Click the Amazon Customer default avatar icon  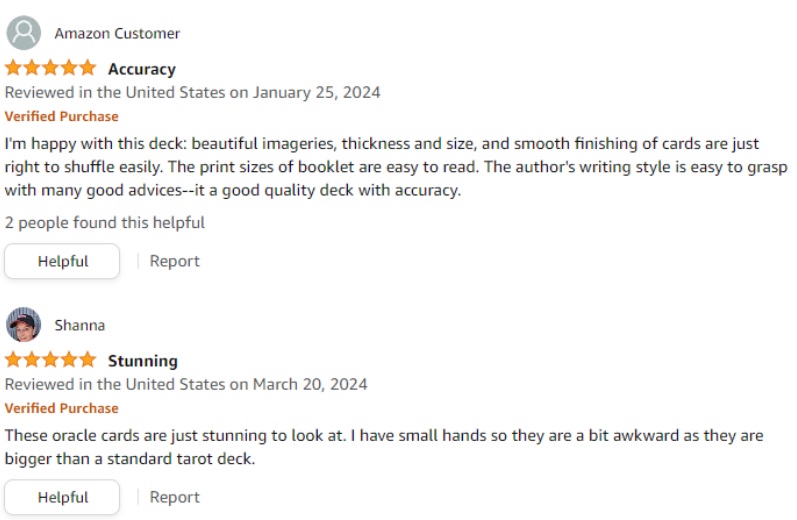coord(24,33)
